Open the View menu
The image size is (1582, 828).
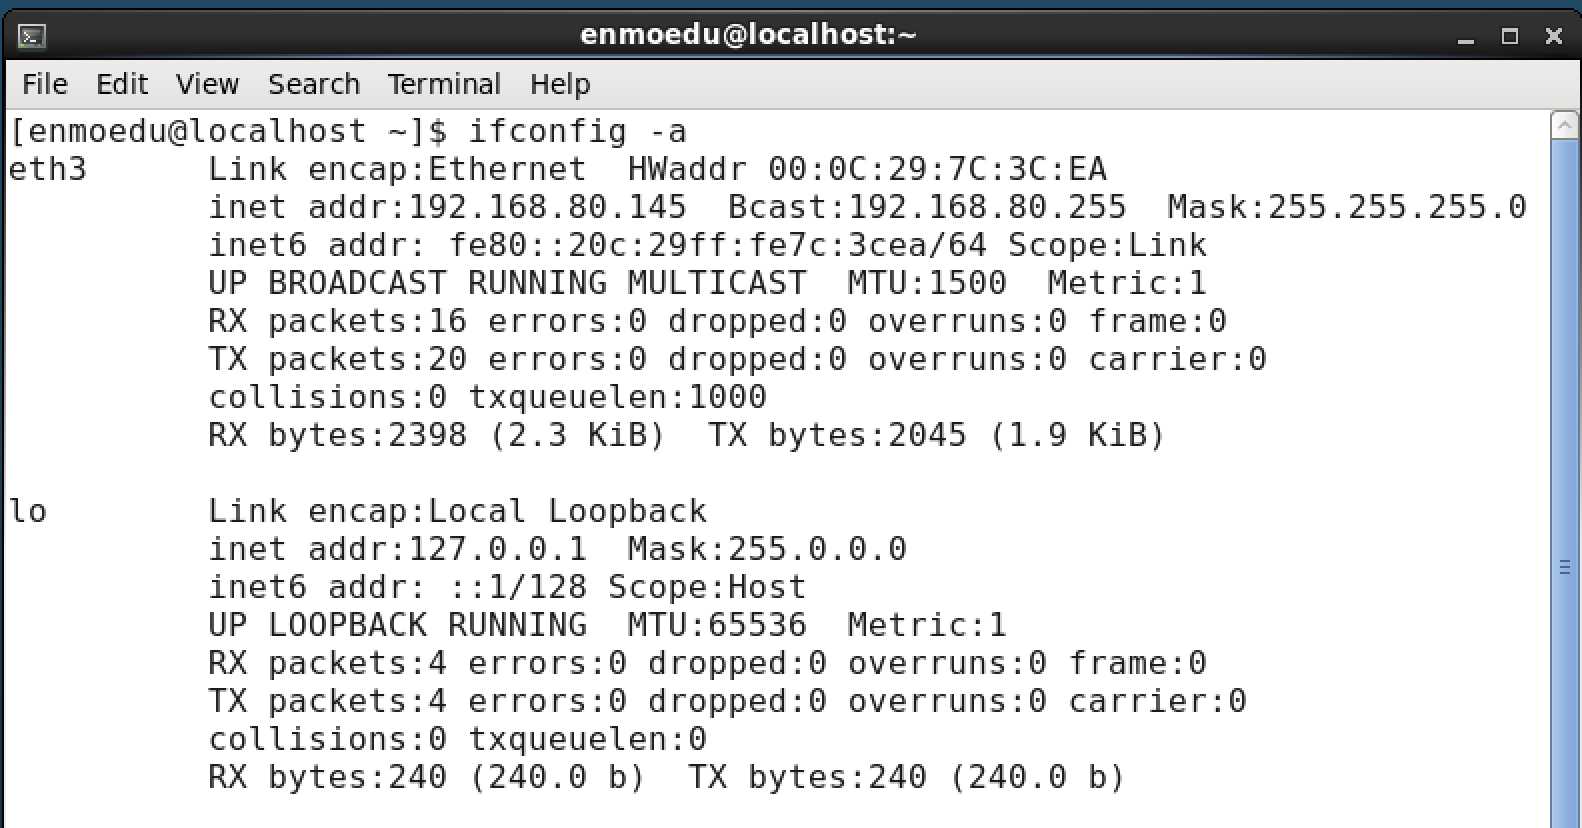coord(208,84)
